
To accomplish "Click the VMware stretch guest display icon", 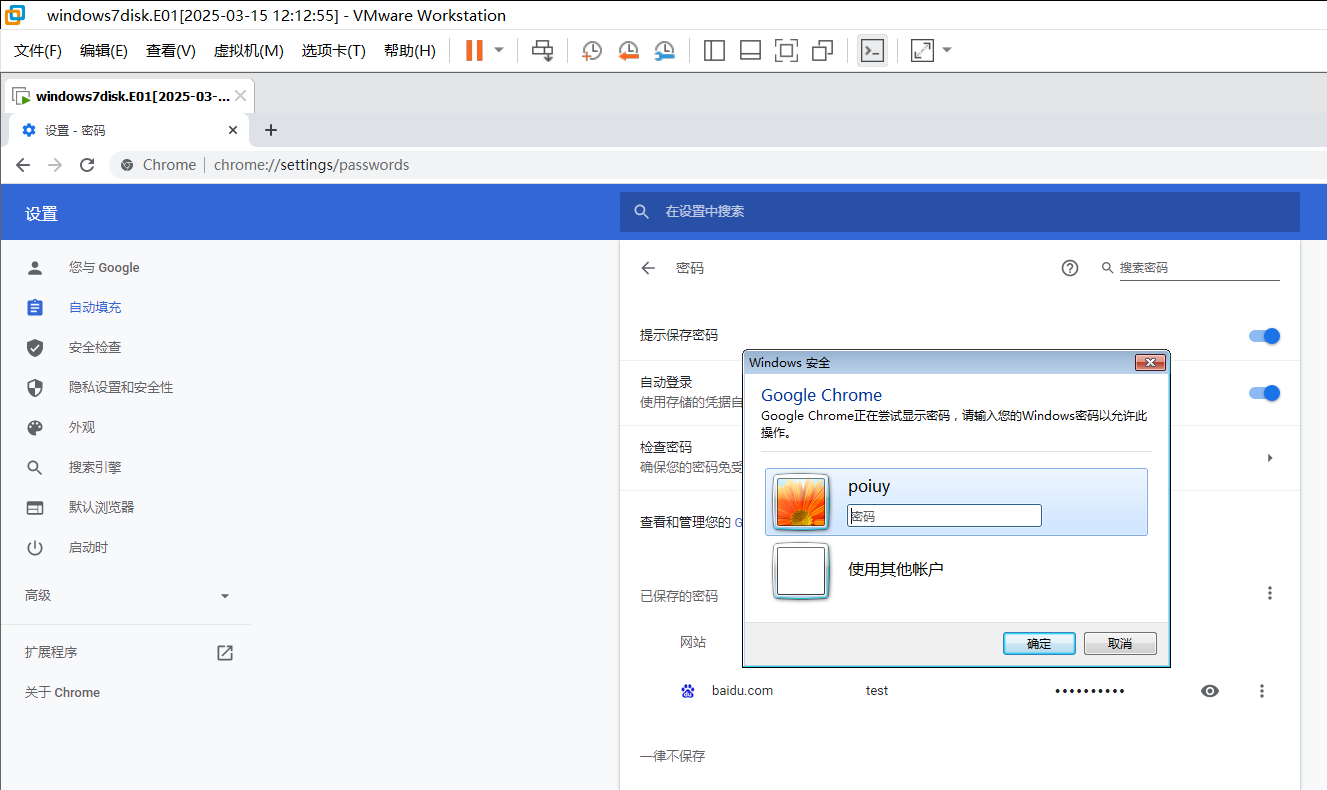I will pyautogui.click(x=922, y=50).
